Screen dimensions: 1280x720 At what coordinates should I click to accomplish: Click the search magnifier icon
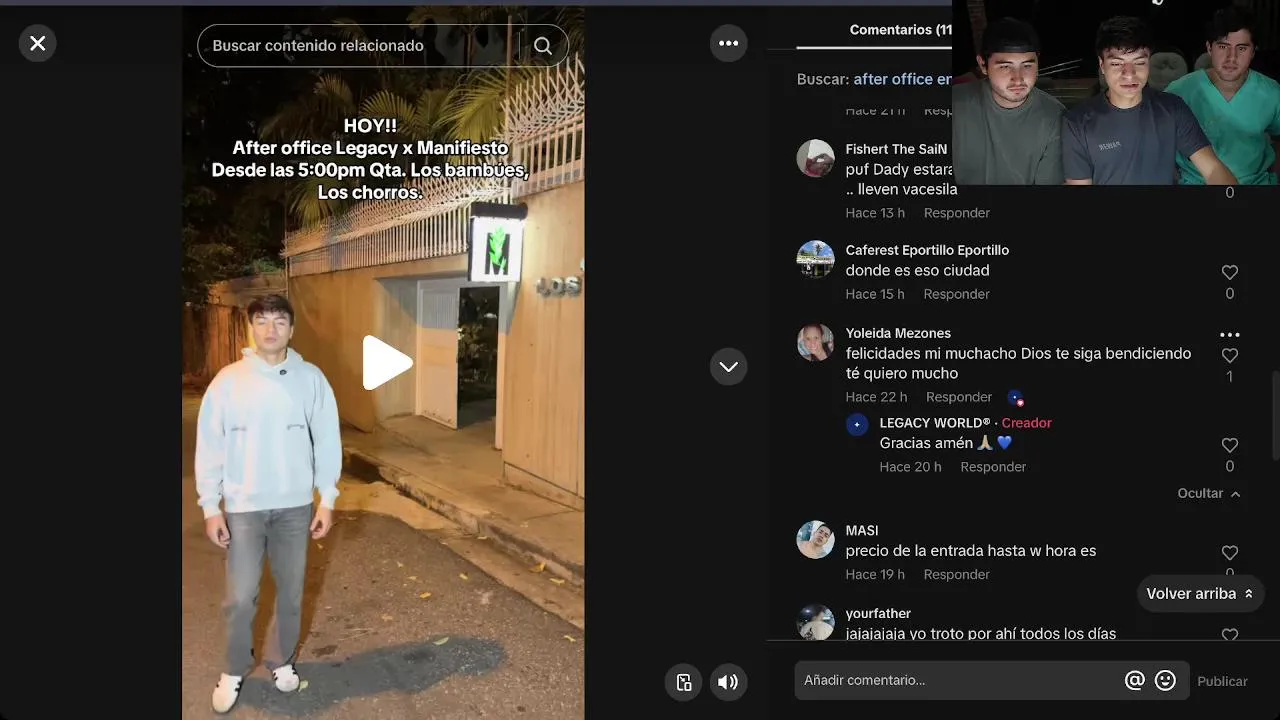pos(543,46)
